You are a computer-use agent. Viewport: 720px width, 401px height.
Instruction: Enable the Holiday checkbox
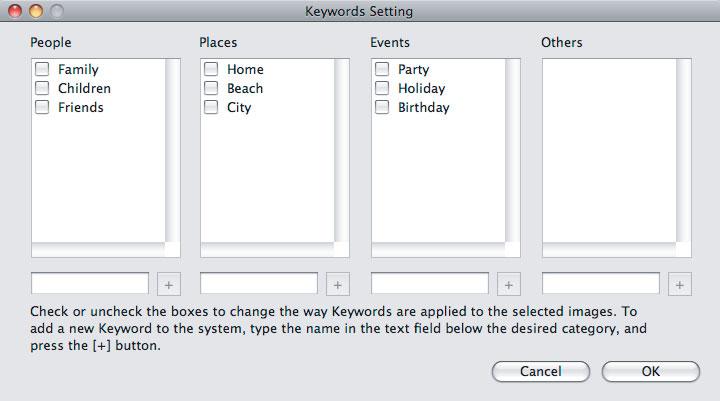coord(382,88)
